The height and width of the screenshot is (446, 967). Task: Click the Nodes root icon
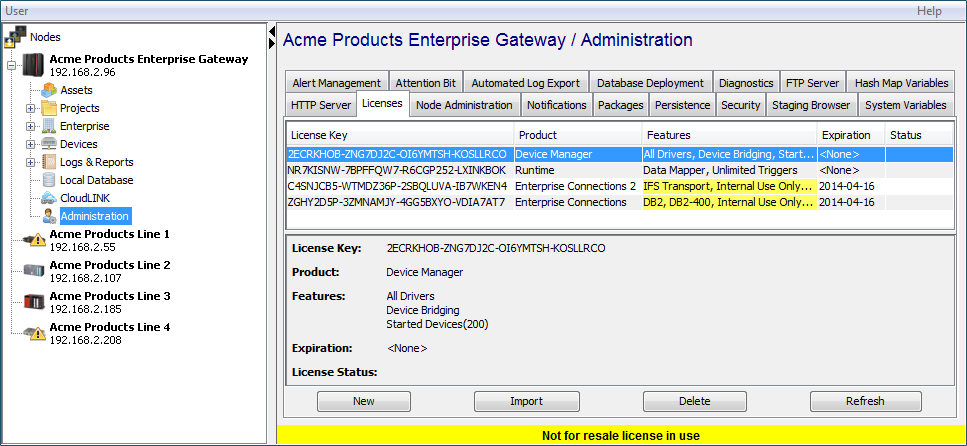[x=15, y=37]
